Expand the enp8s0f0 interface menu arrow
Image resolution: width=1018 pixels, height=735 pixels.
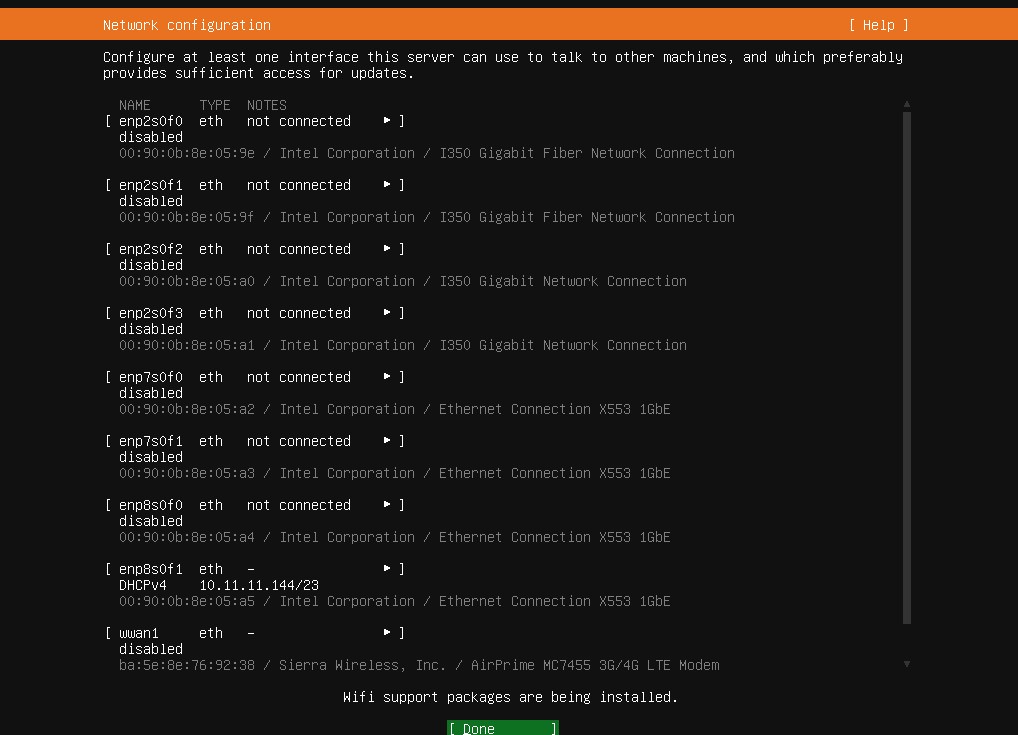(x=387, y=505)
